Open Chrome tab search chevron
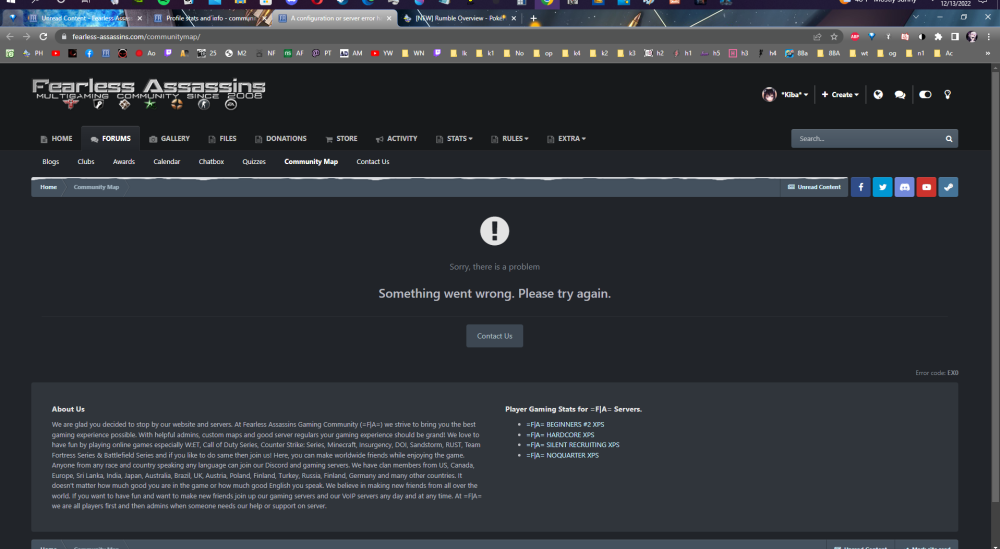The image size is (1000, 549). [x=916, y=17]
